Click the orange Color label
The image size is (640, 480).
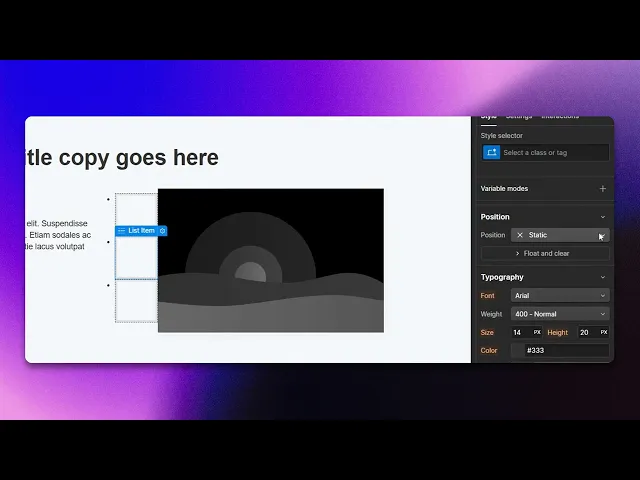coord(489,351)
